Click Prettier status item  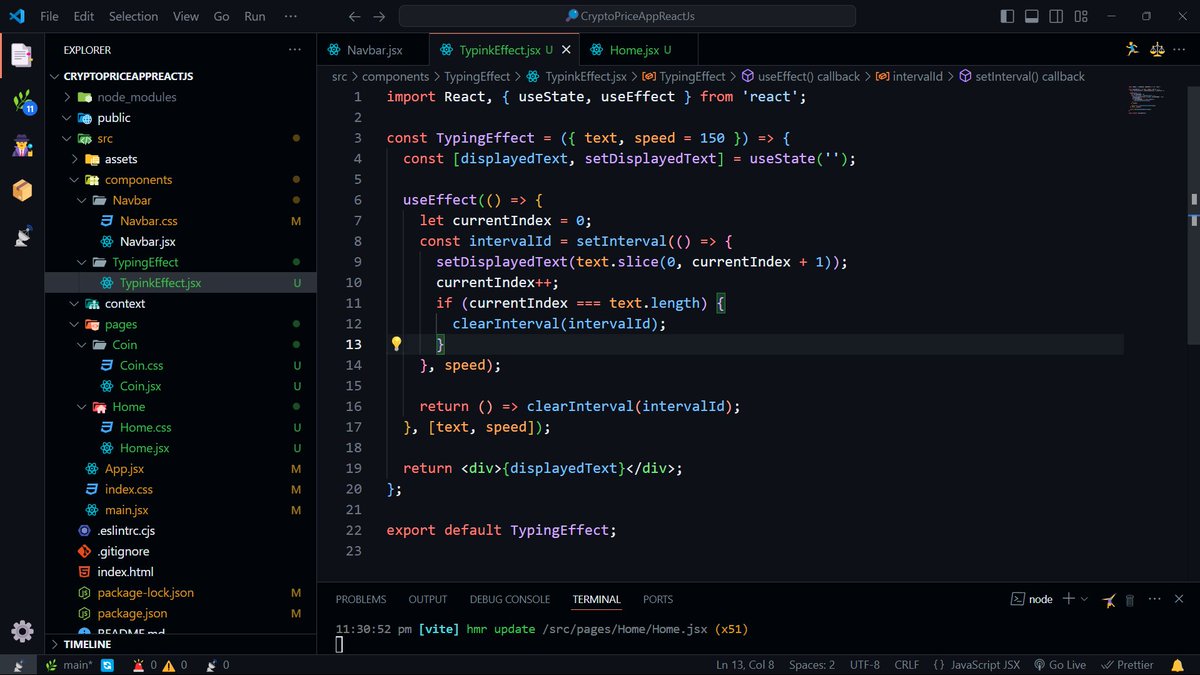point(1127,665)
